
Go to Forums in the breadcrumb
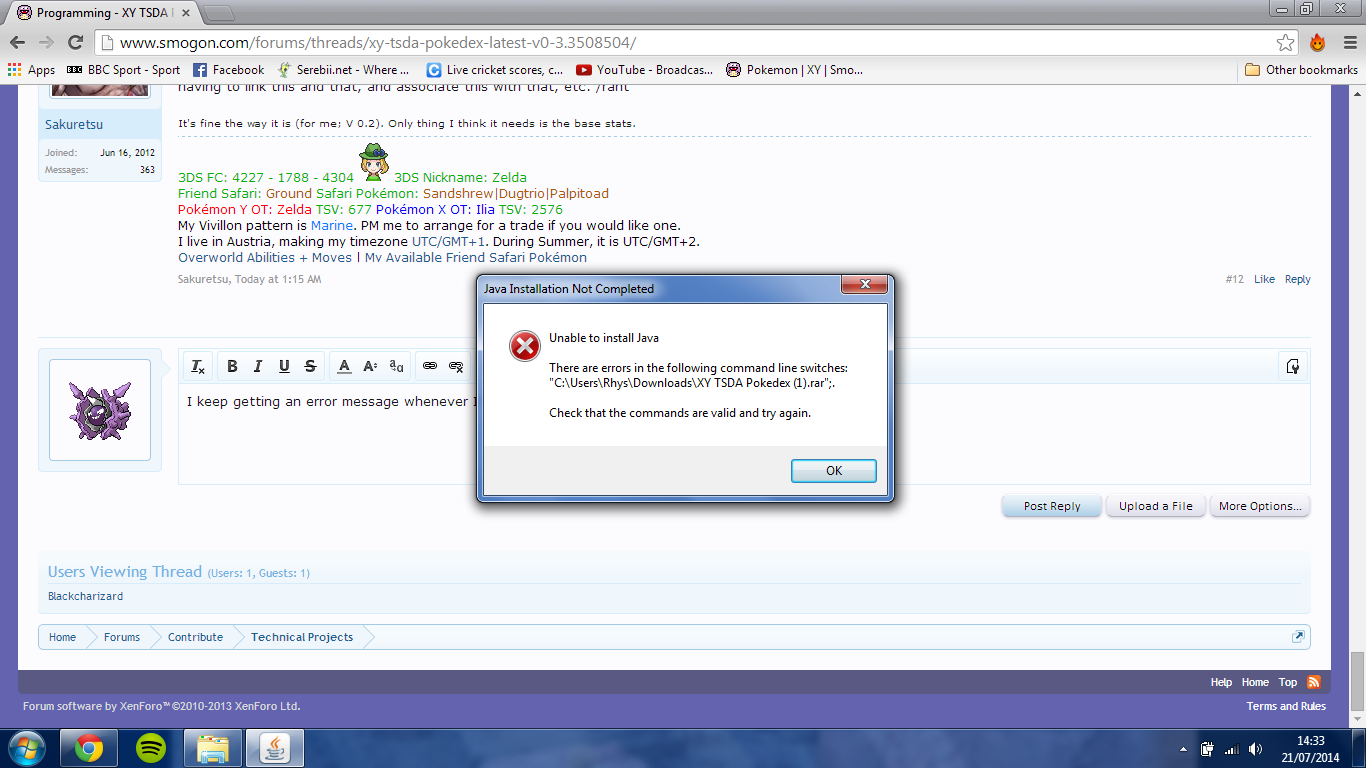tap(122, 637)
